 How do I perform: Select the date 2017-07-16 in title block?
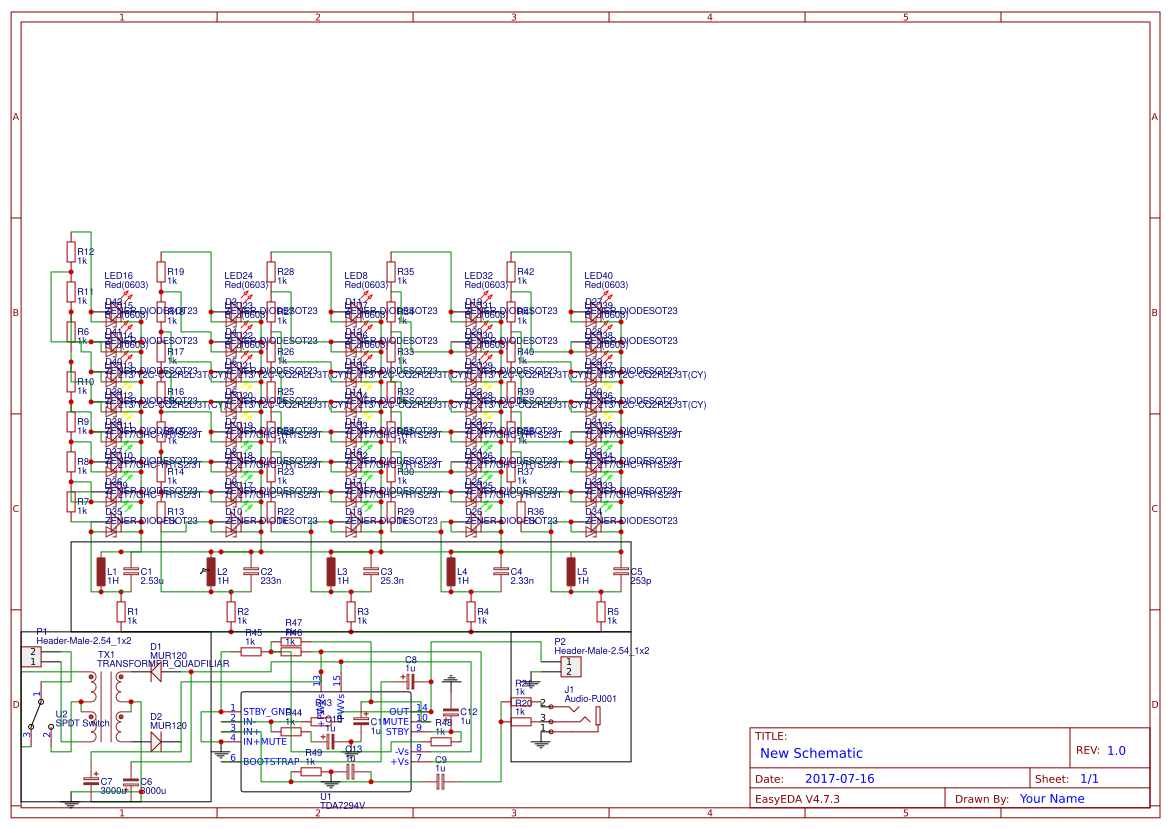(x=839, y=778)
